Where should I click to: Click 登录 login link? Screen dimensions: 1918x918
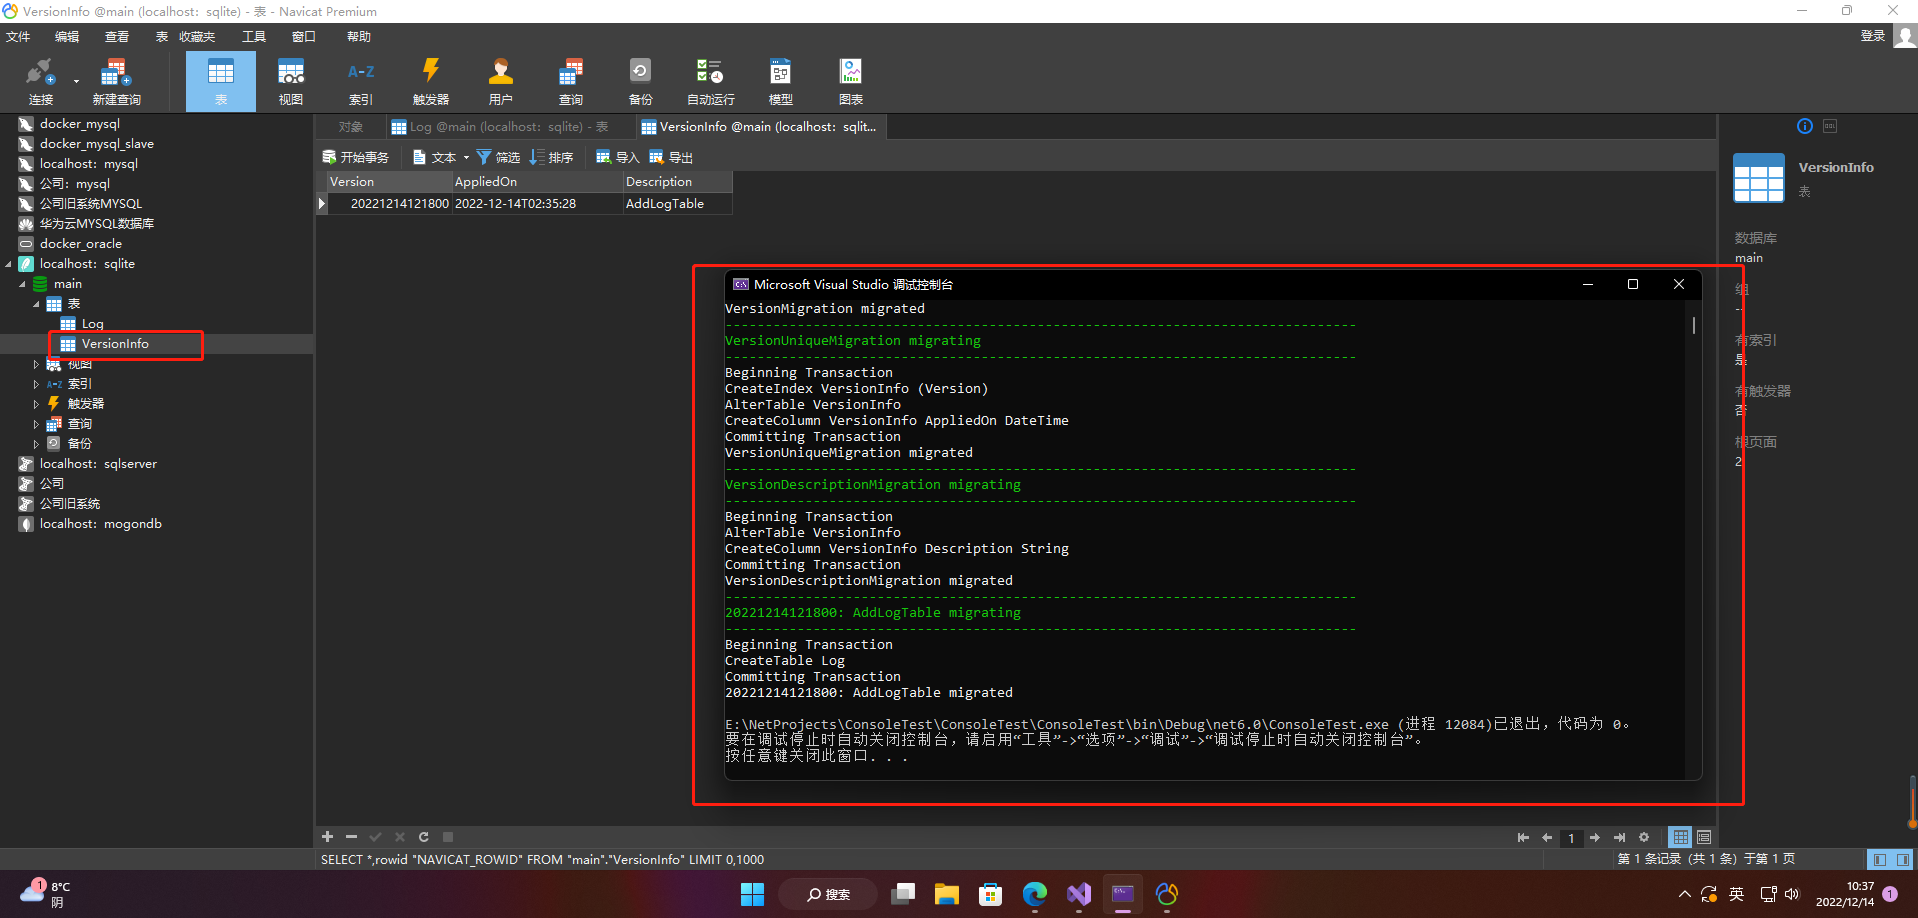click(x=1872, y=36)
